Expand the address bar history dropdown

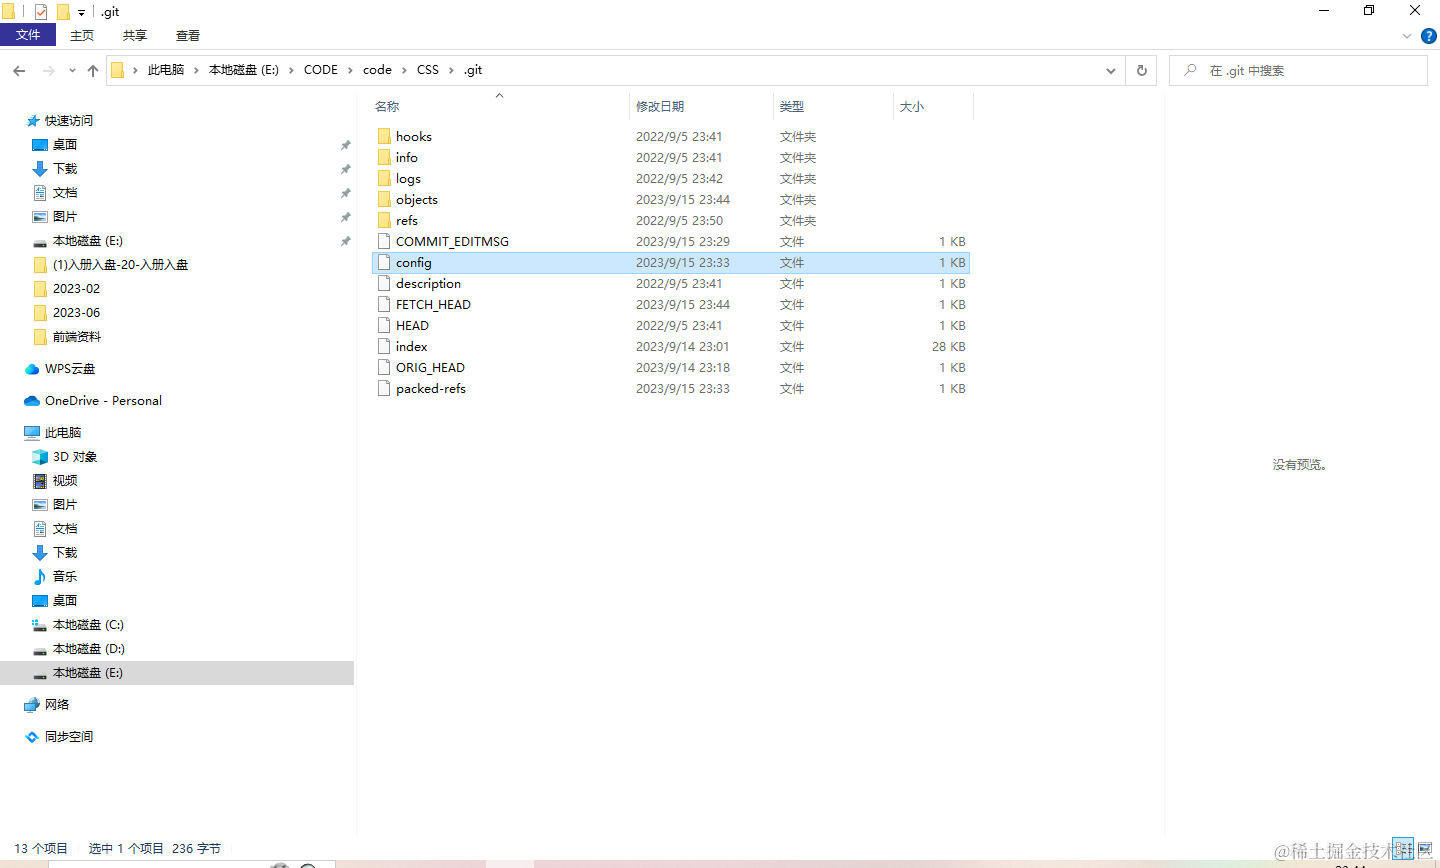coord(1111,70)
